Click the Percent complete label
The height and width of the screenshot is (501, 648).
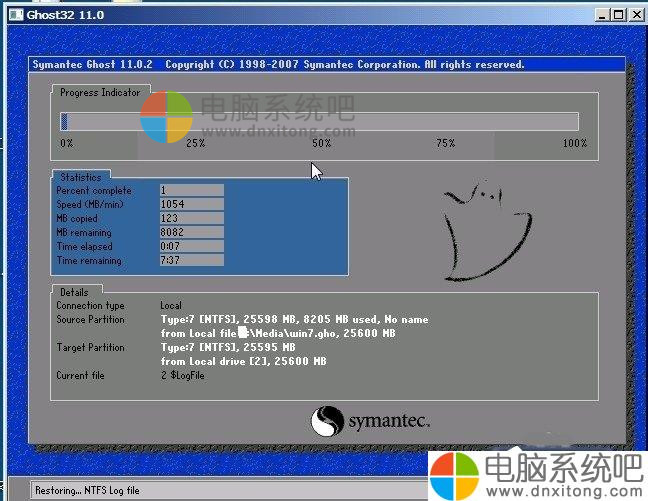coord(94,191)
